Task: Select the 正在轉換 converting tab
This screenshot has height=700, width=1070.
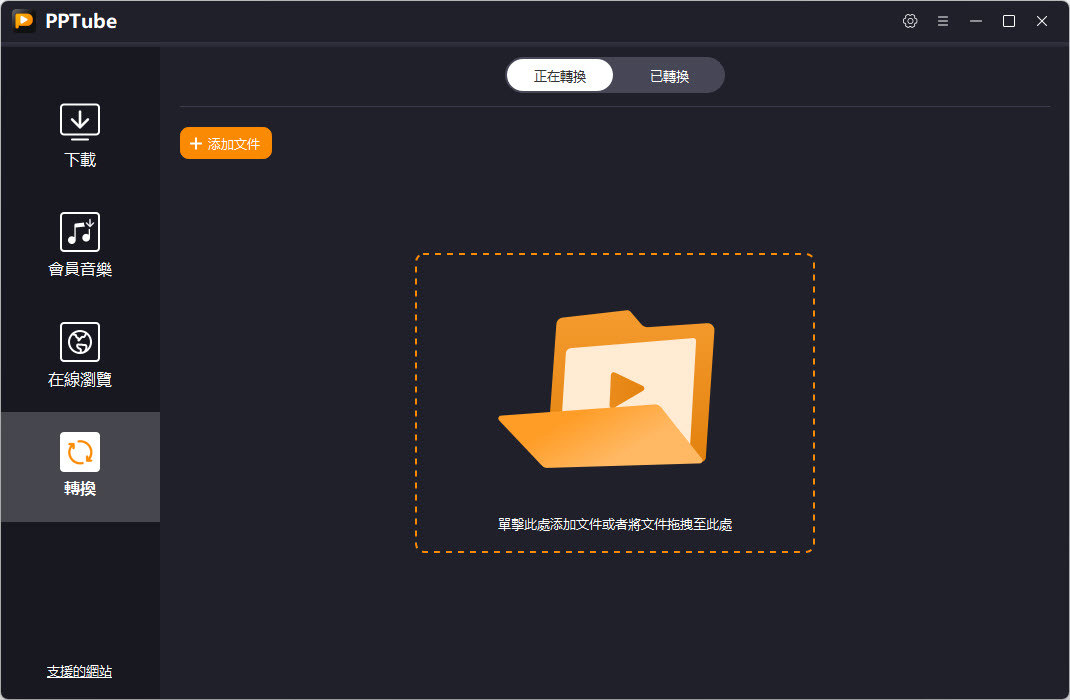Action: coord(560,75)
